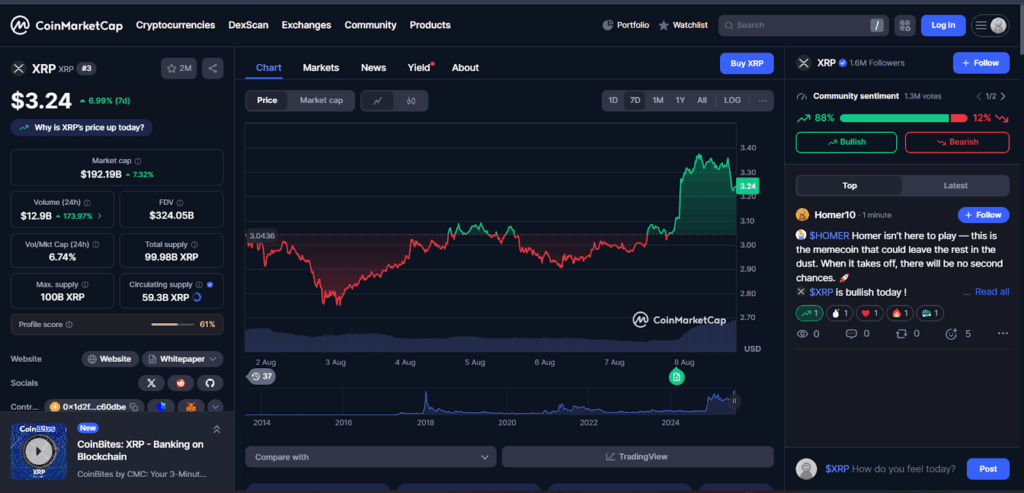Expand more contracts chevron
Image resolution: width=1024 pixels, height=493 pixels.
click(x=216, y=407)
